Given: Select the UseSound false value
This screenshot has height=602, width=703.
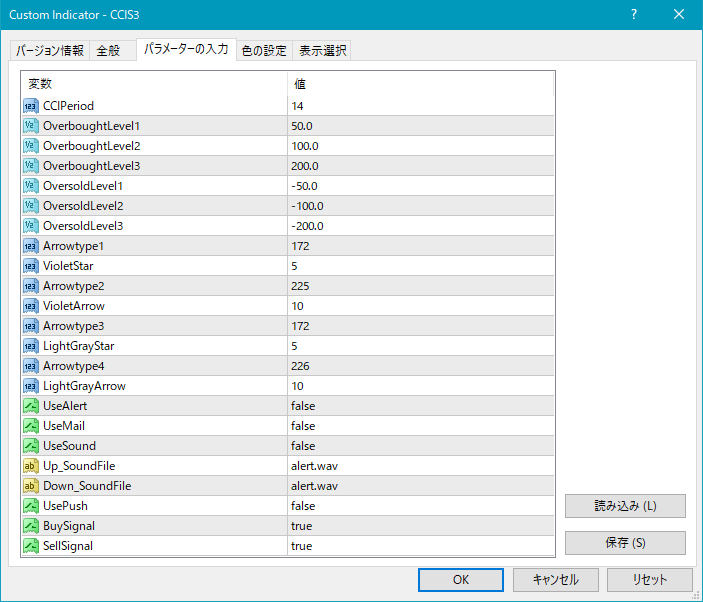Looking at the screenshot, I should point(303,446).
